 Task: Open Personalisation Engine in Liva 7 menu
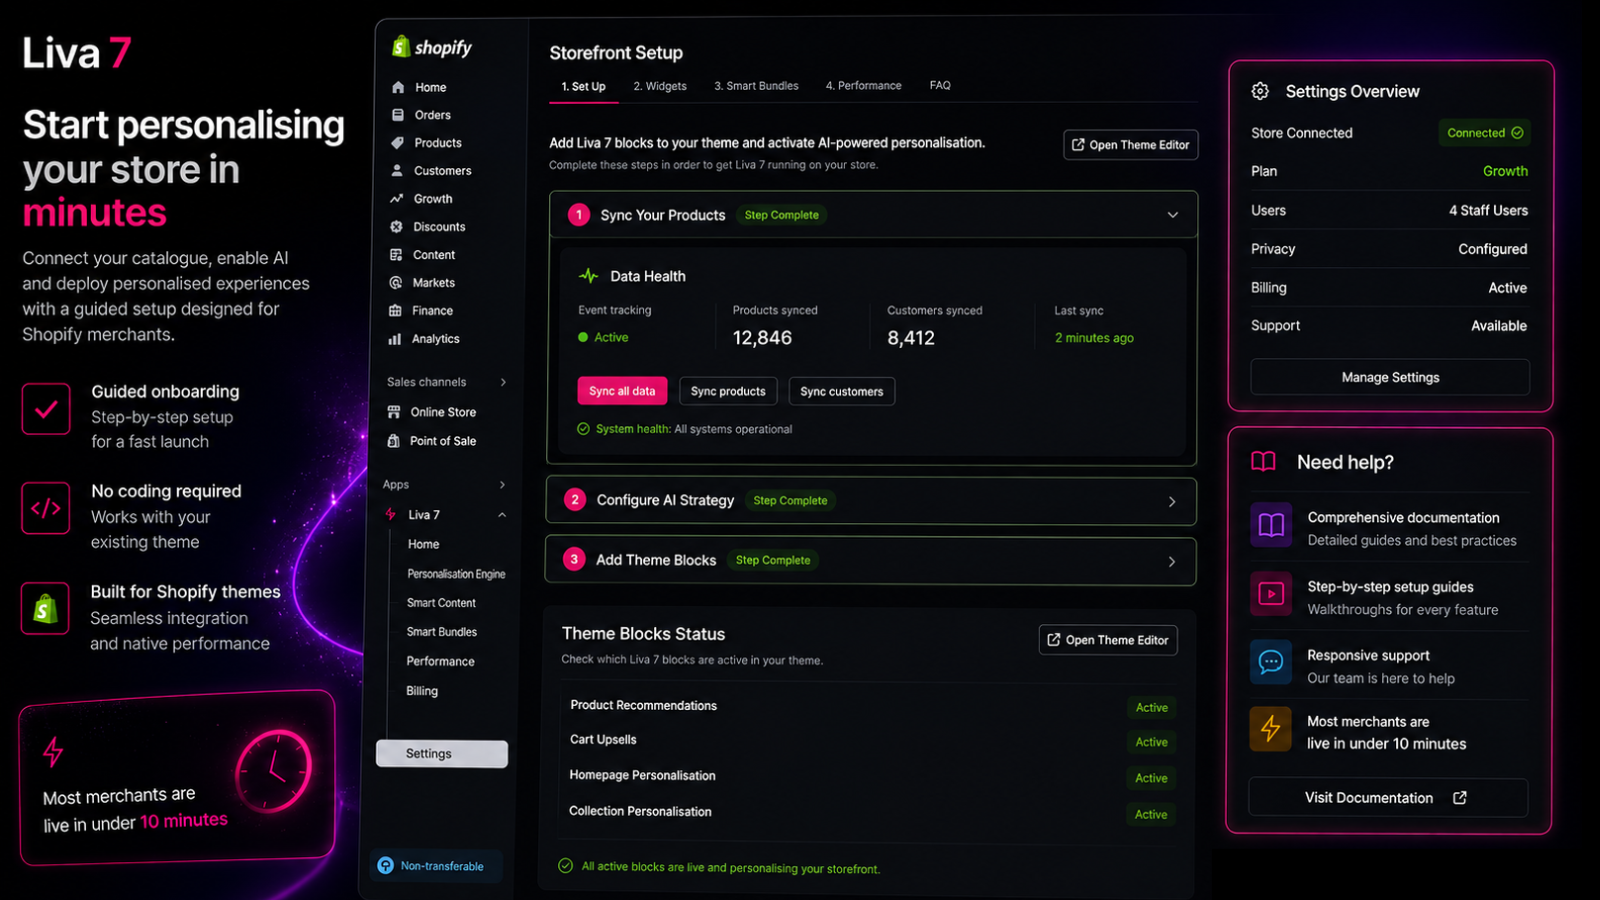click(456, 574)
